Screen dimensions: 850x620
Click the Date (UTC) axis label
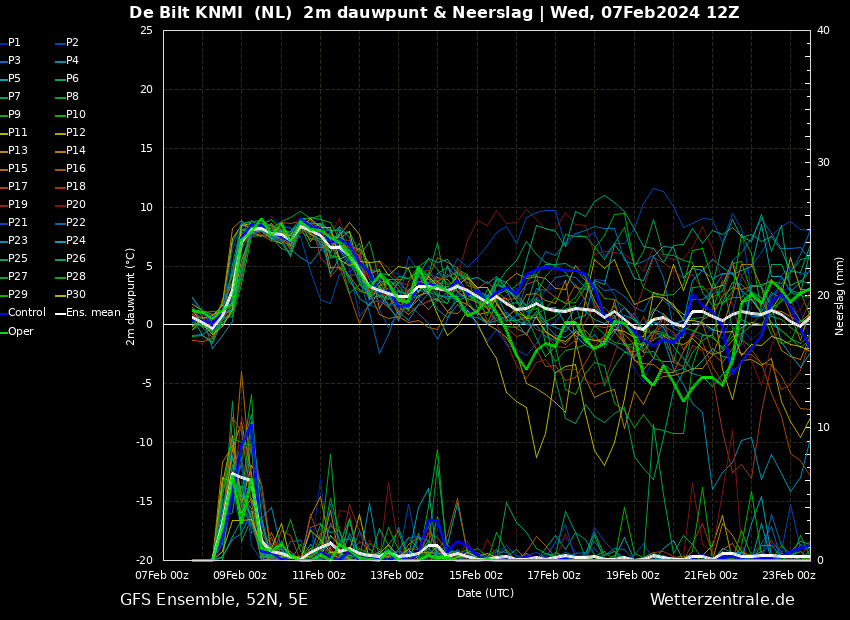(485, 593)
